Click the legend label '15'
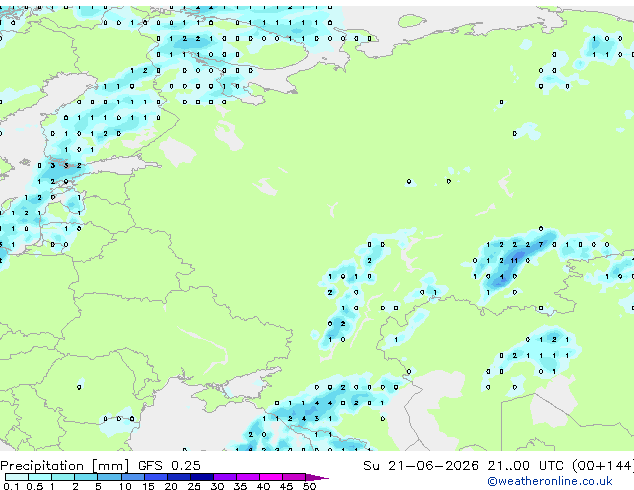This screenshot has height=490, width=634. click(x=148, y=486)
